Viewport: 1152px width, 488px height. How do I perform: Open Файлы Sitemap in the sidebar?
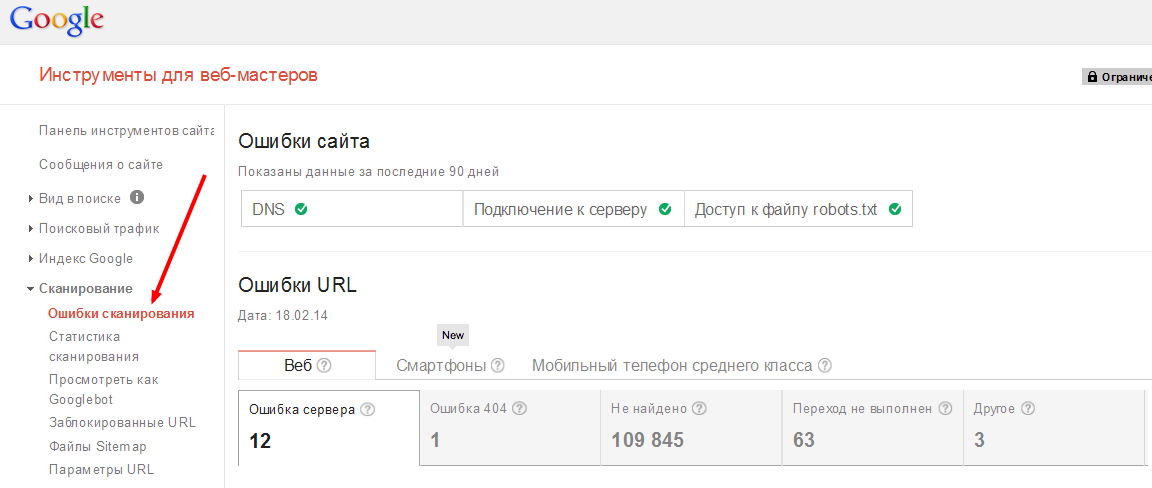[98, 446]
